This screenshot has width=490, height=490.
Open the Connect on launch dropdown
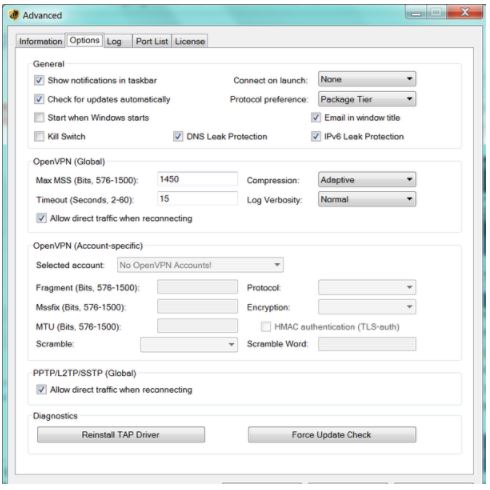pos(367,79)
